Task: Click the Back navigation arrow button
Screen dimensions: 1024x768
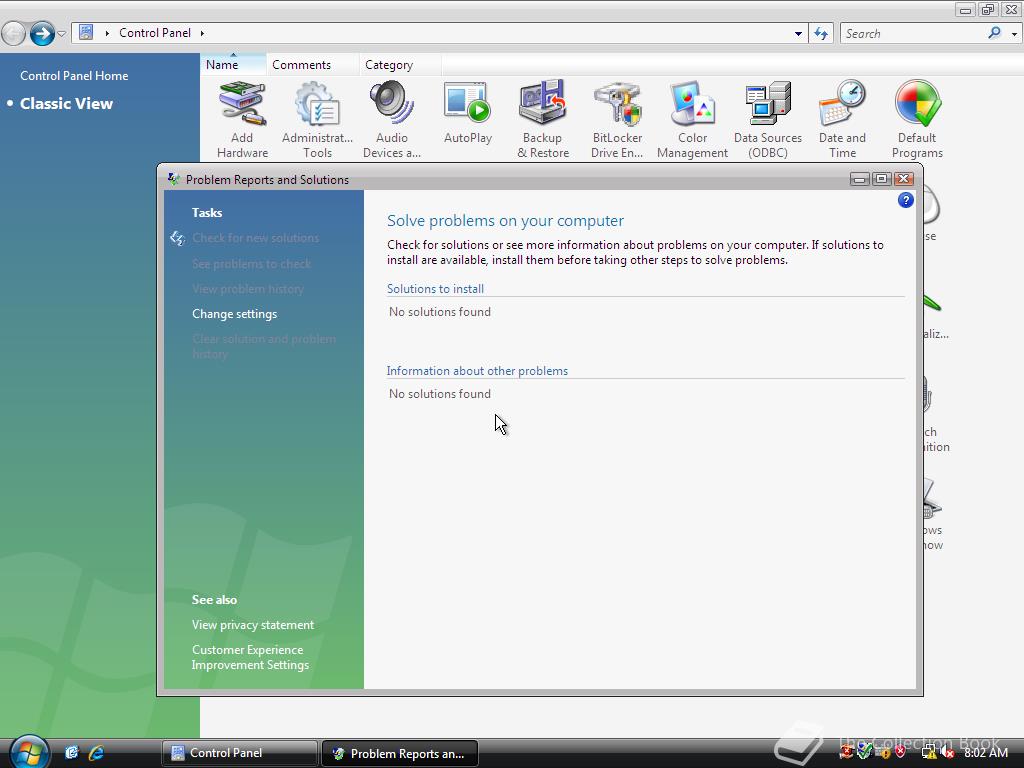Action: pos(14,33)
